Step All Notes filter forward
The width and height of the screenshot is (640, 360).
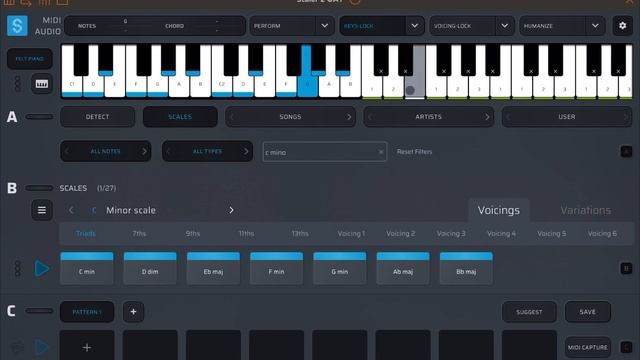[144, 151]
